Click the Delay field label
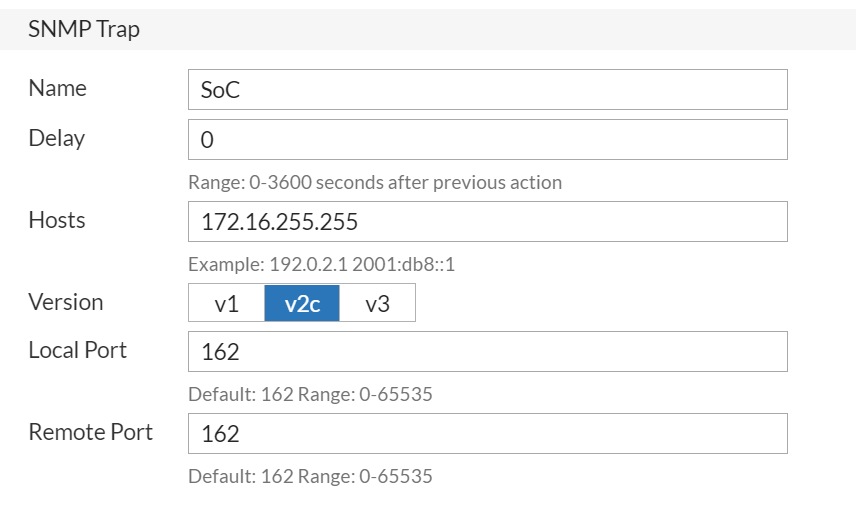 57,138
